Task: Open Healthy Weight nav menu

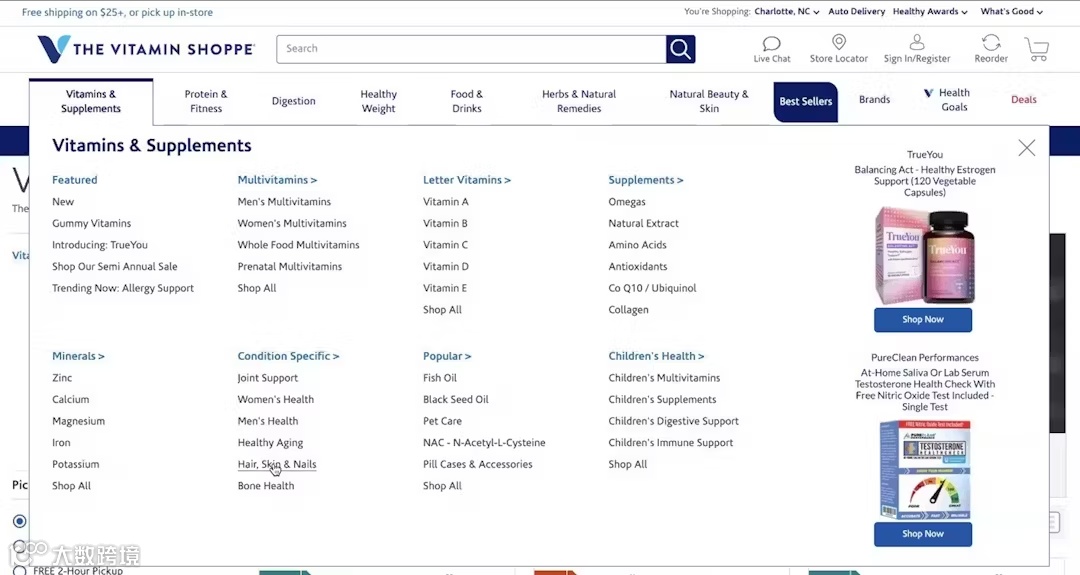Action: click(x=378, y=101)
